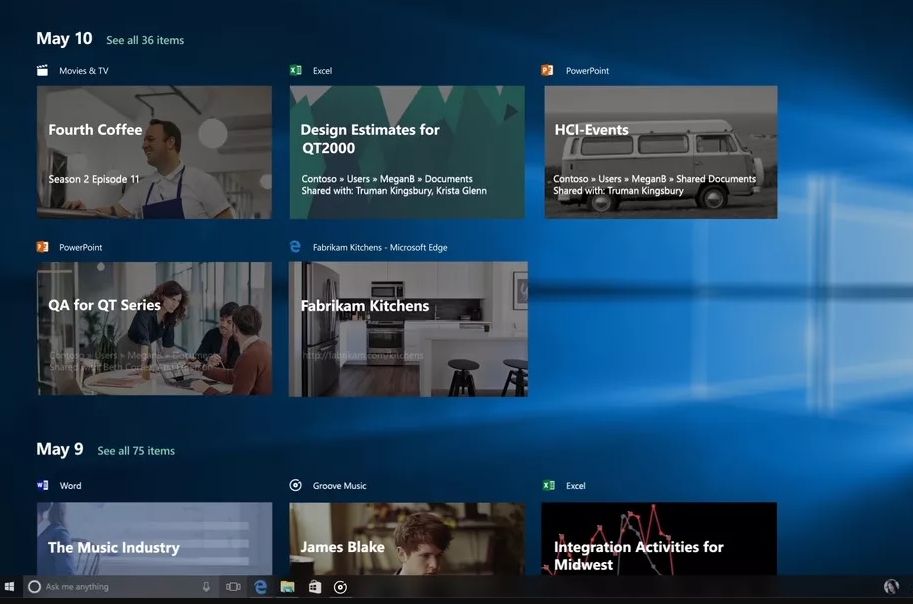The height and width of the screenshot is (604, 913).
Task: Open File Explorer from taskbar
Action: click(x=288, y=587)
